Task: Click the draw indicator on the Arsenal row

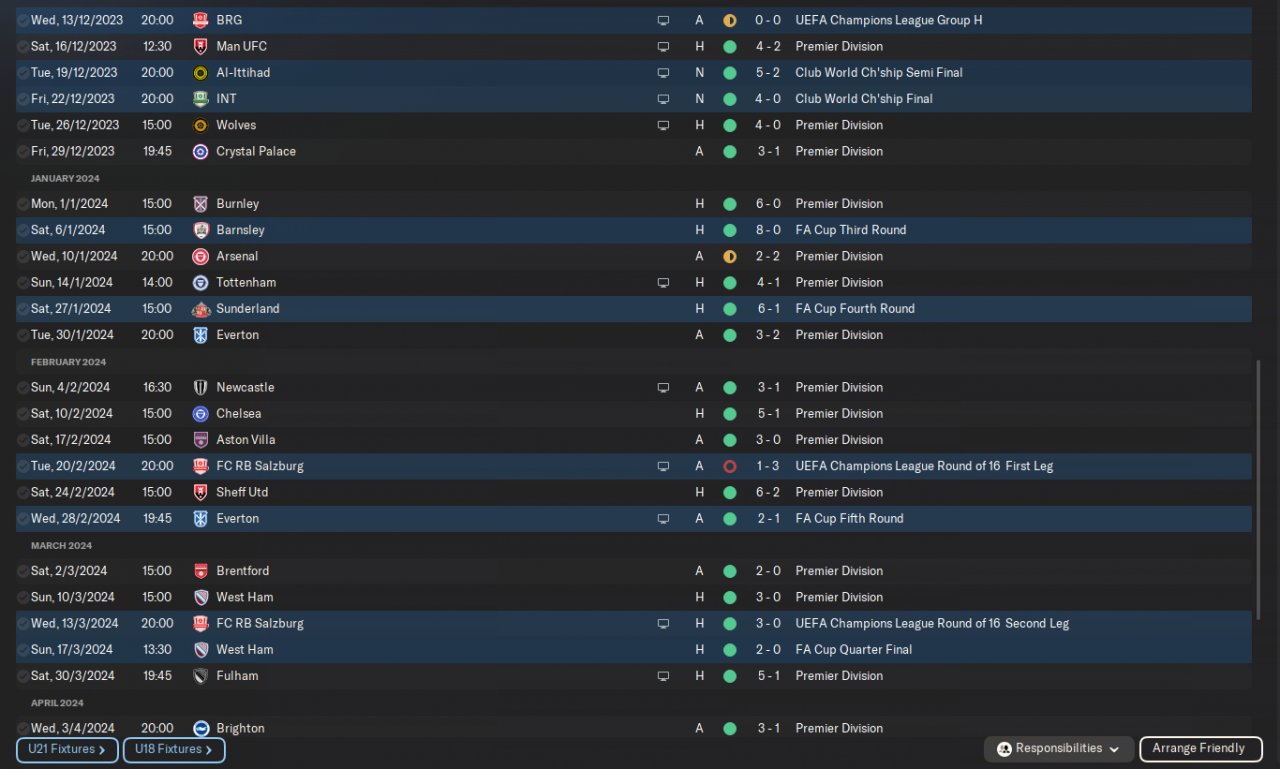Action: 730,256
